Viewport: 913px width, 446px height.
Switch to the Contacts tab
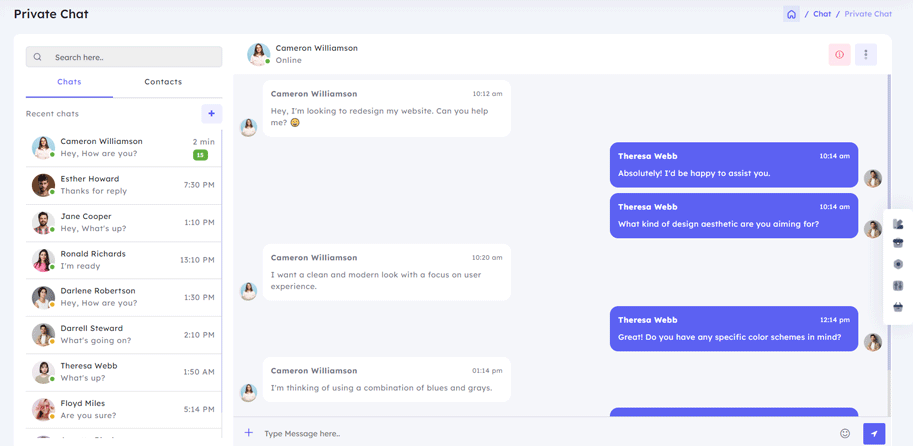click(163, 82)
